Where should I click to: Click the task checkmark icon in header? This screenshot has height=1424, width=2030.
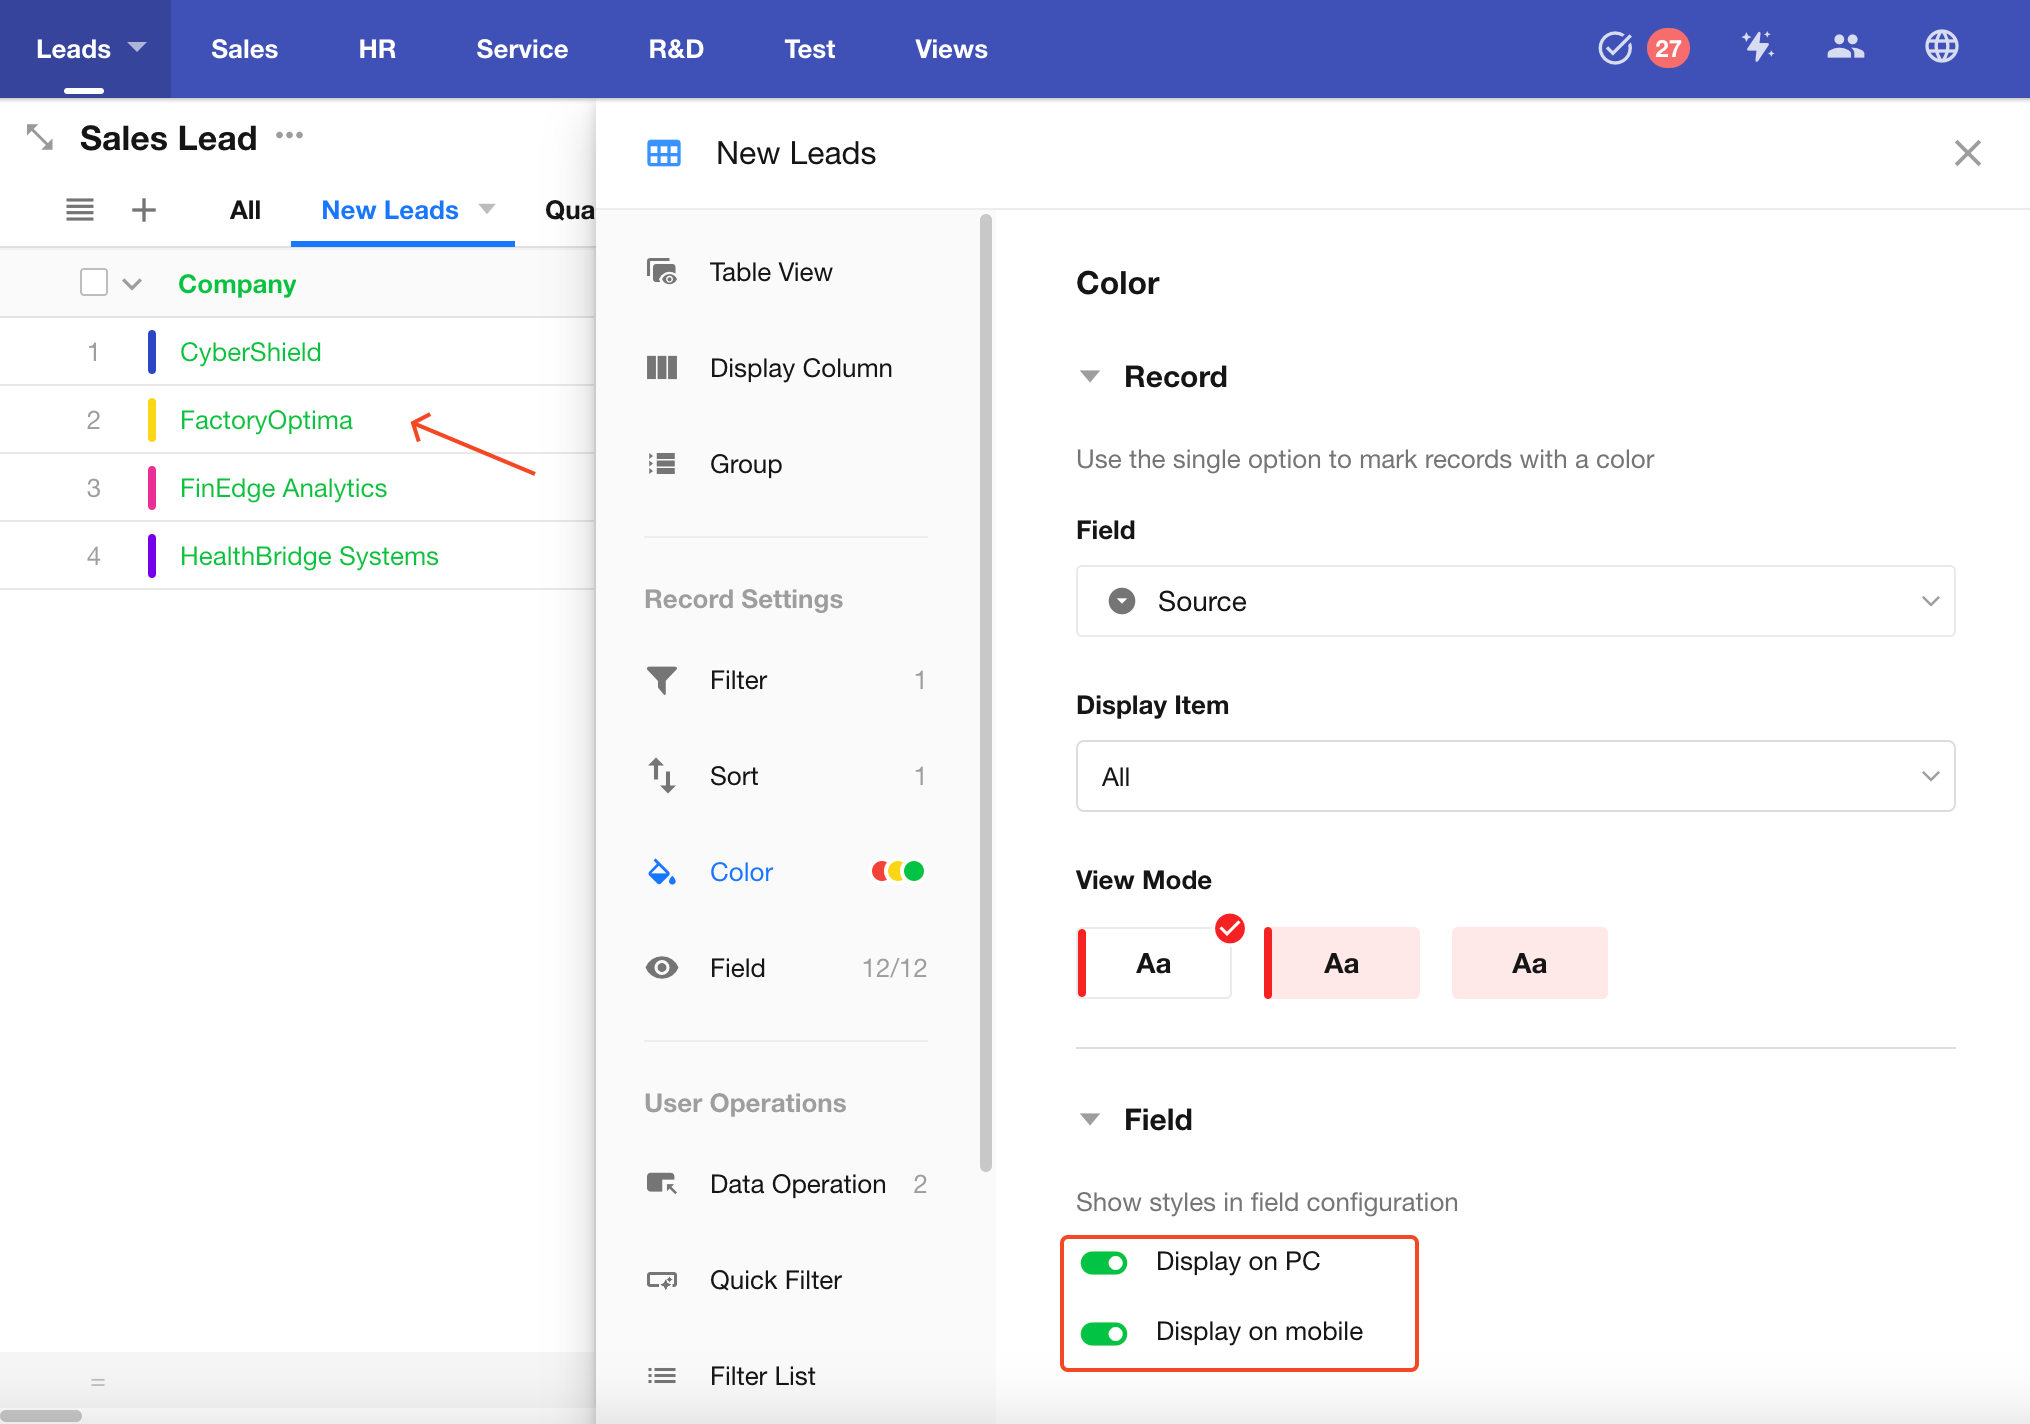coord(1614,48)
